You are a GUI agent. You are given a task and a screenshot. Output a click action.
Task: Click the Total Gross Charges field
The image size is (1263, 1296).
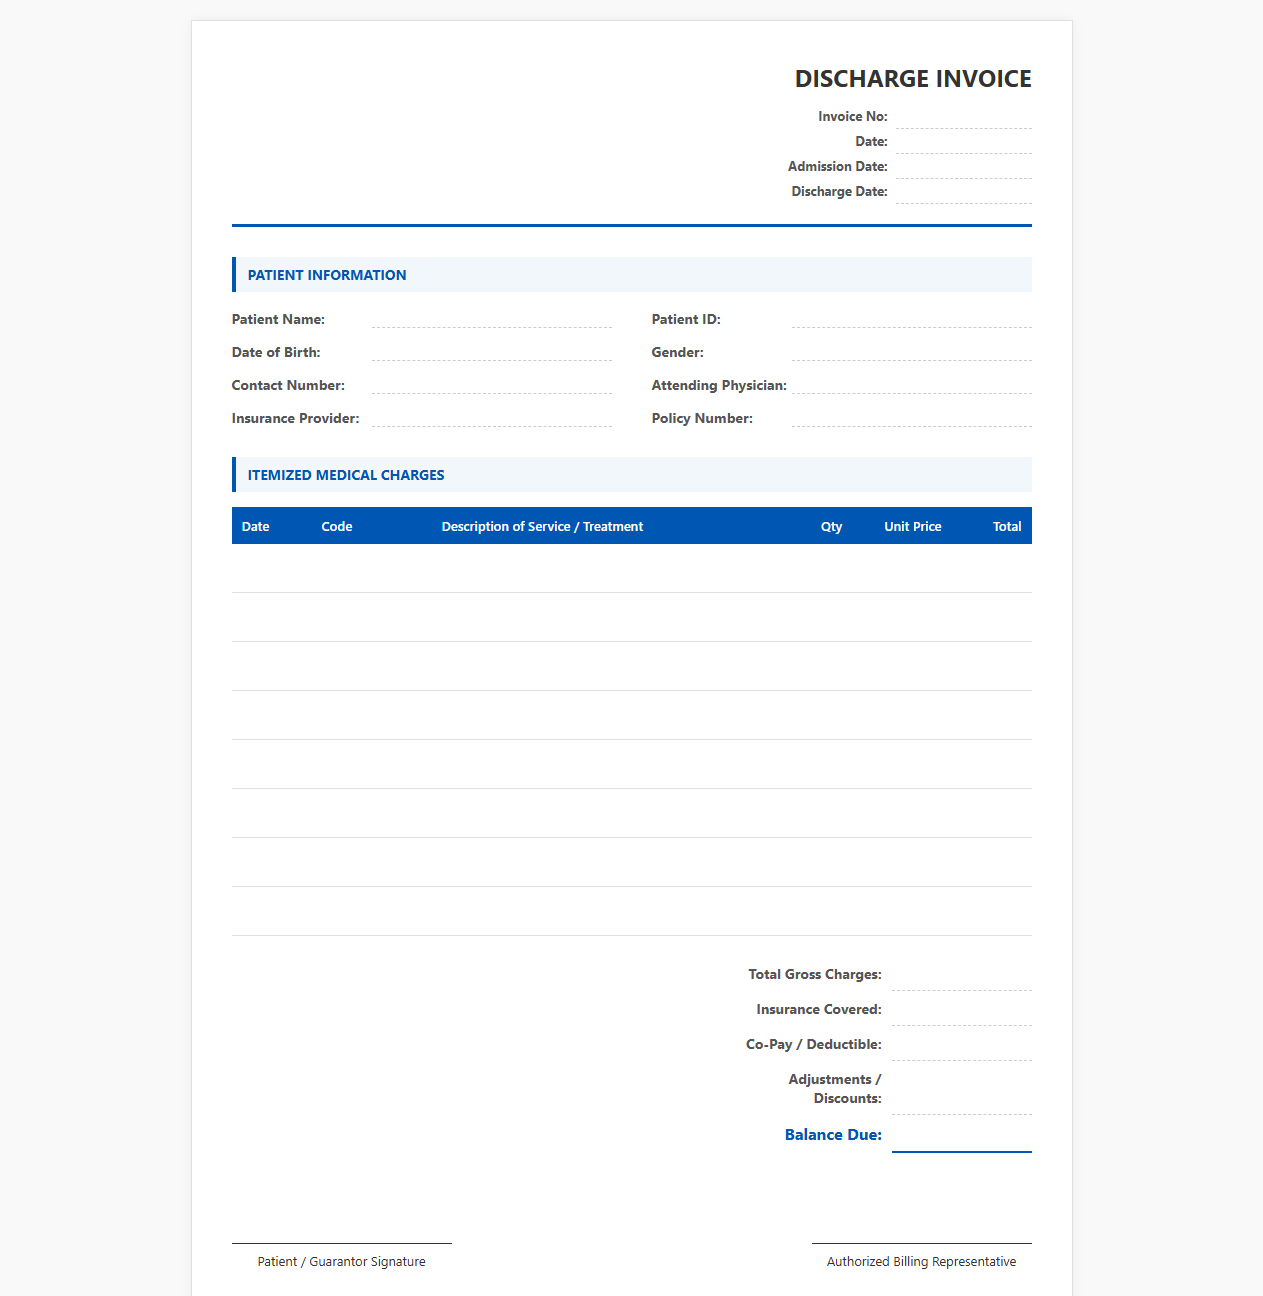coord(961,975)
